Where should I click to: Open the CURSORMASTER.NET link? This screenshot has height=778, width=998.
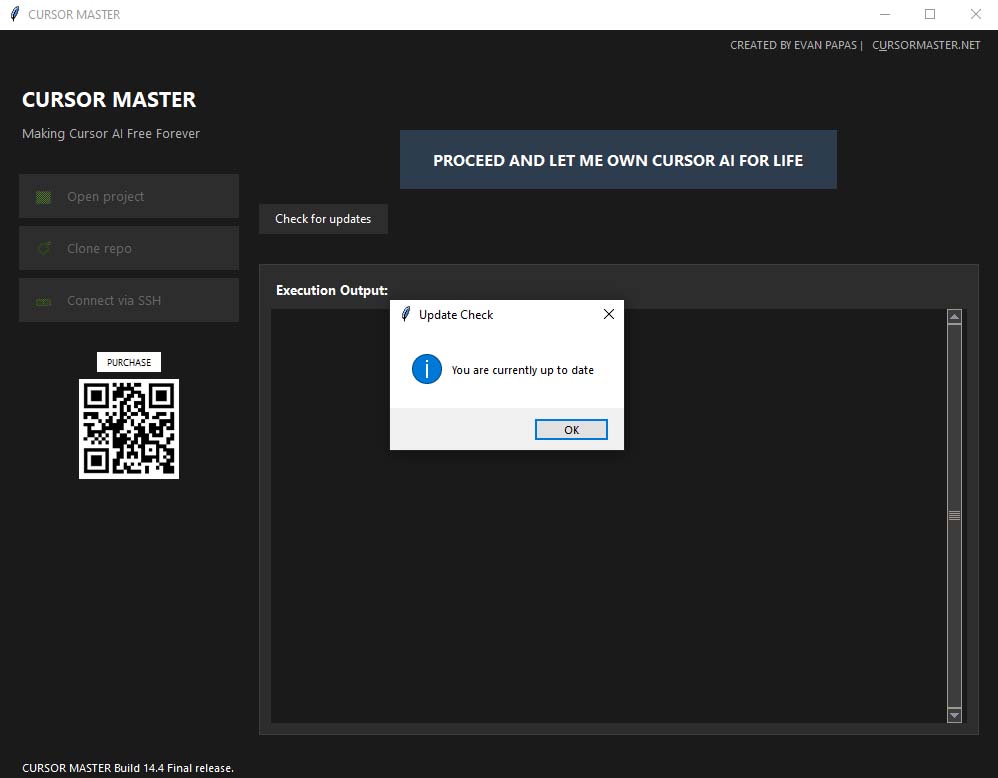(x=926, y=45)
